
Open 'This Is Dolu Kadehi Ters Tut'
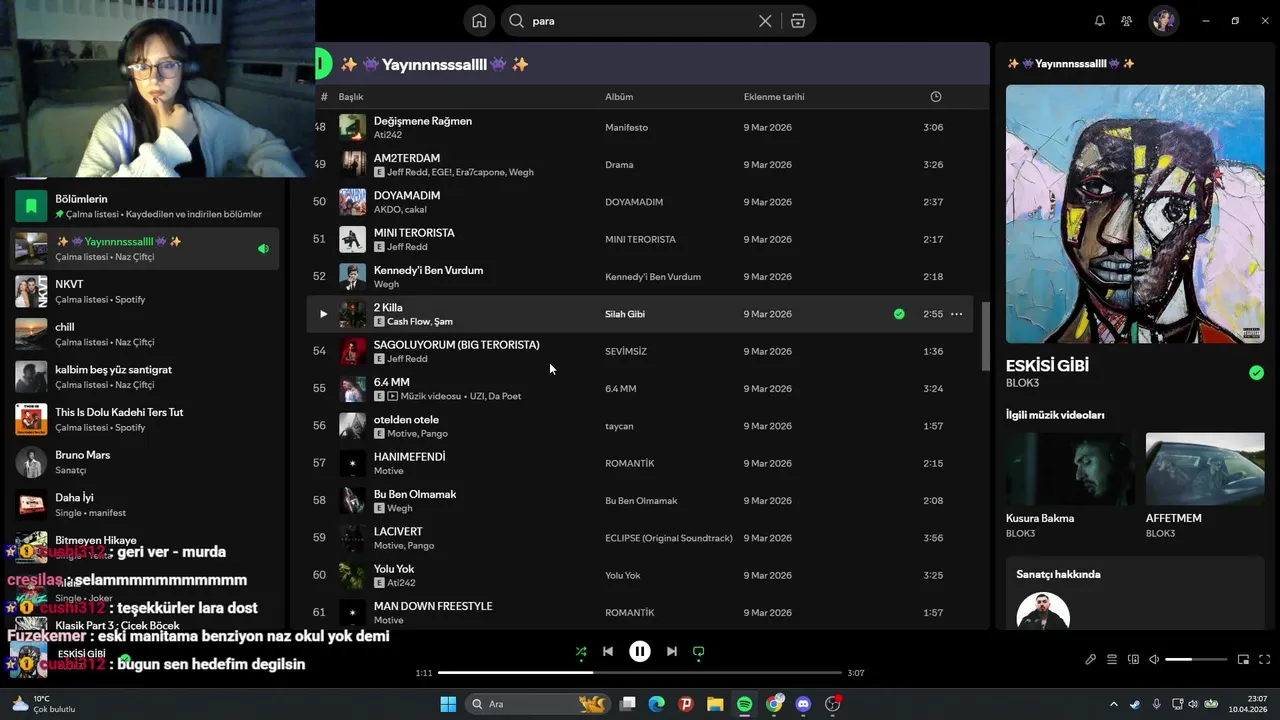click(145, 419)
